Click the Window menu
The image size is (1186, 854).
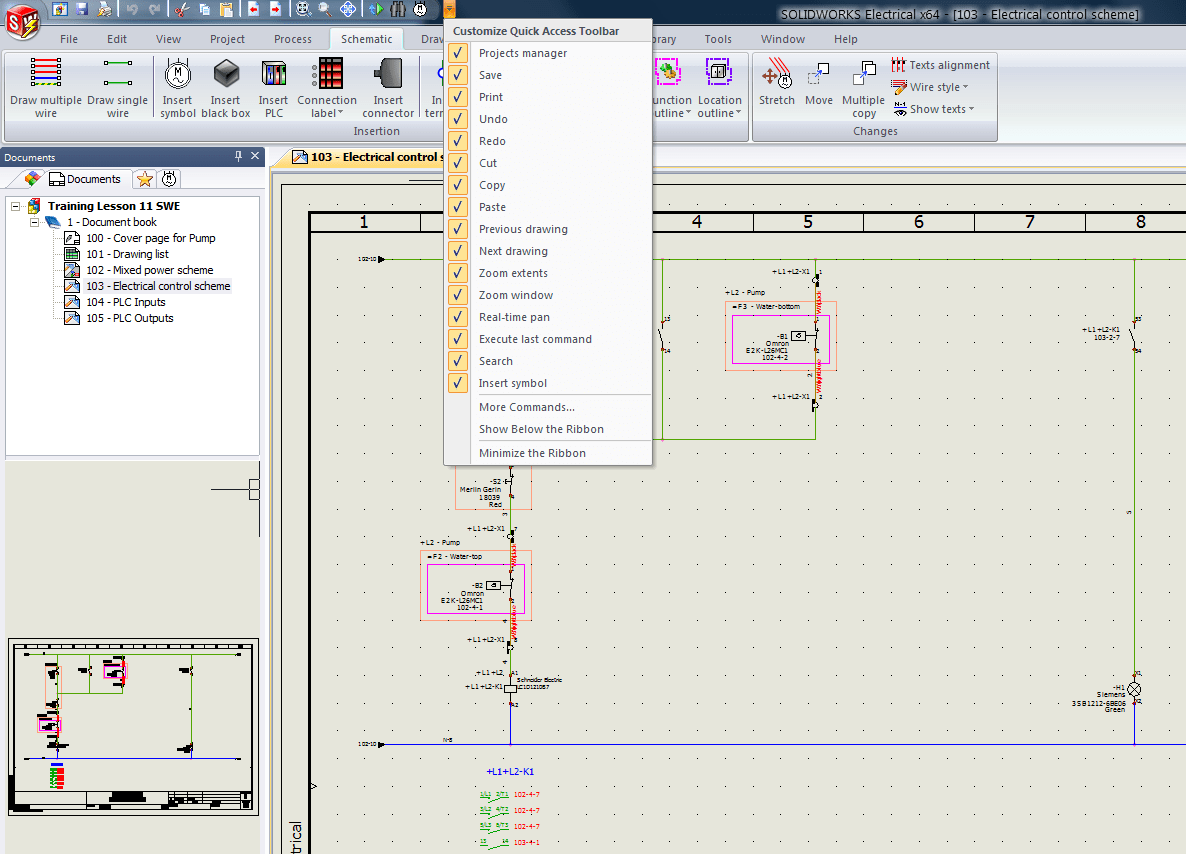(x=783, y=39)
